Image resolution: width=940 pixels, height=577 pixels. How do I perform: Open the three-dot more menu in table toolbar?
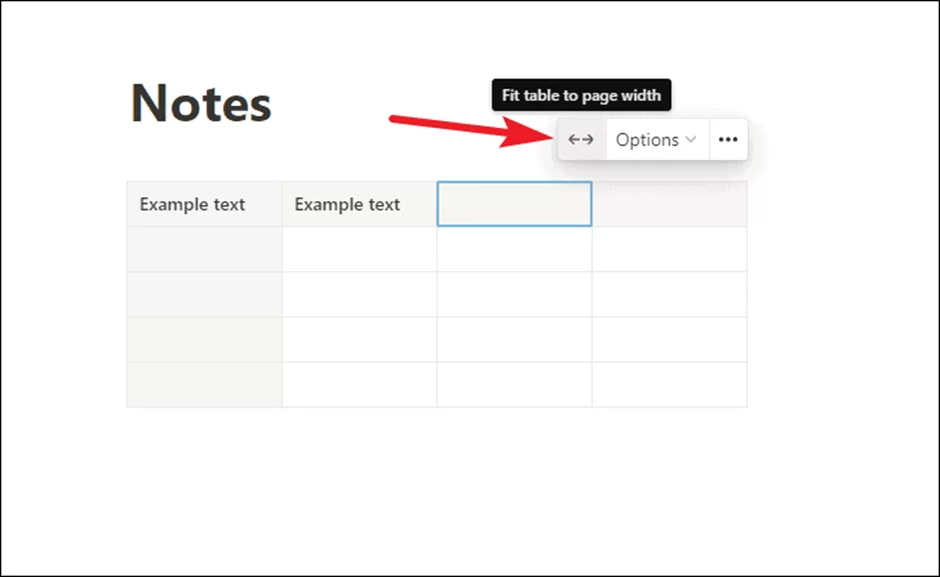(x=728, y=140)
